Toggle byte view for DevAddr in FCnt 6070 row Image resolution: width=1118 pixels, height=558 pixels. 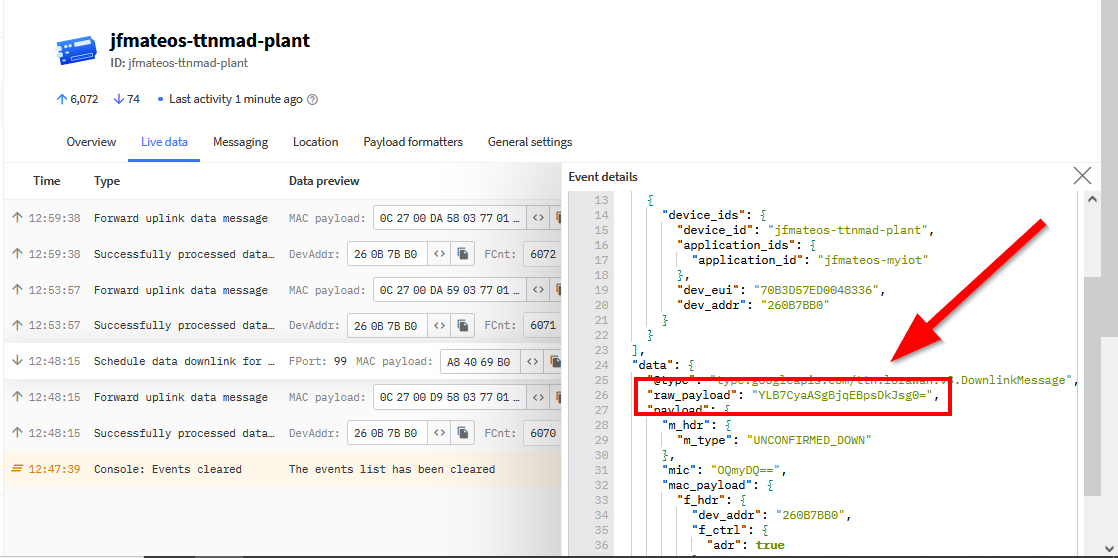tap(440, 433)
